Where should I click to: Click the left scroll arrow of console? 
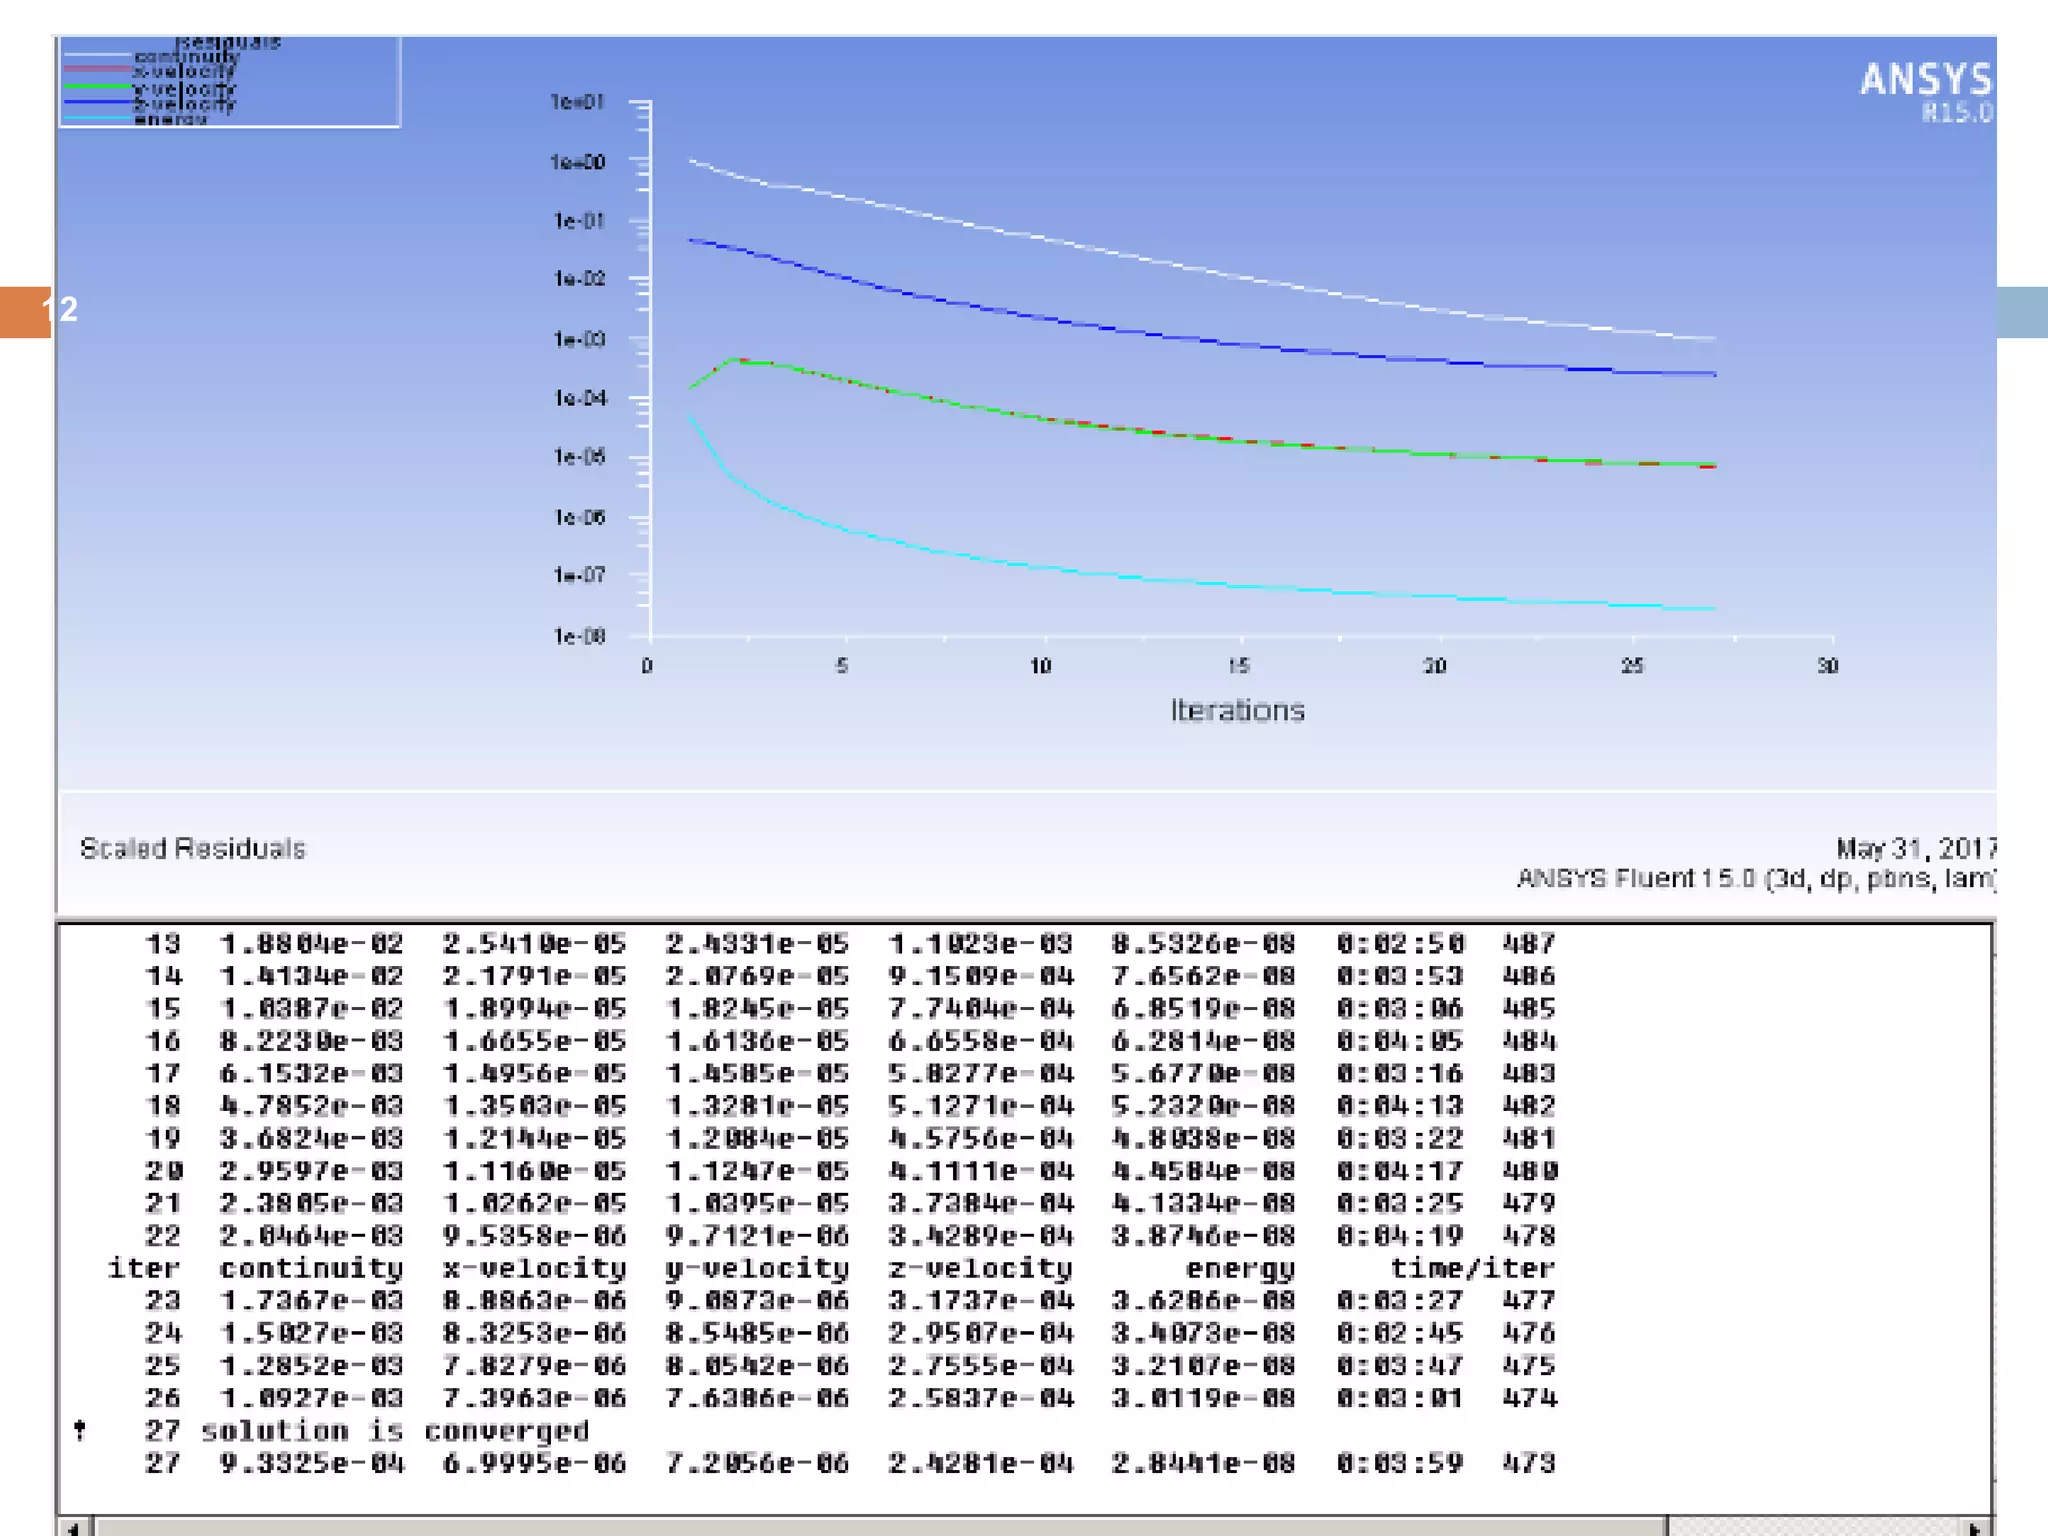[x=73, y=1527]
